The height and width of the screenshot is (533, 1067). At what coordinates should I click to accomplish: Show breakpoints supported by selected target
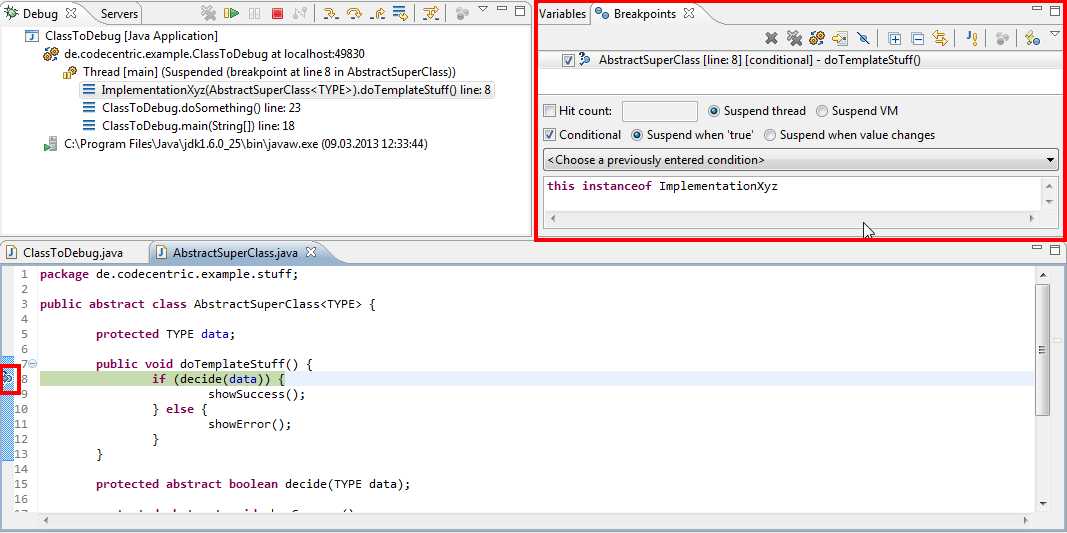point(817,38)
